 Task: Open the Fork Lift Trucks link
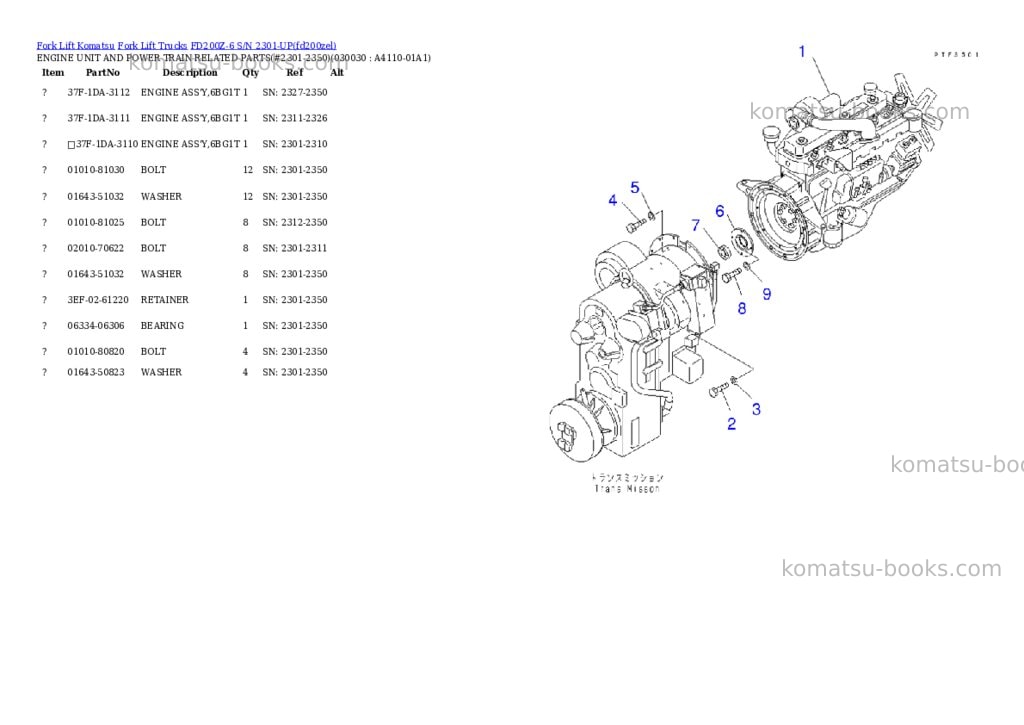pyautogui.click(x=152, y=46)
